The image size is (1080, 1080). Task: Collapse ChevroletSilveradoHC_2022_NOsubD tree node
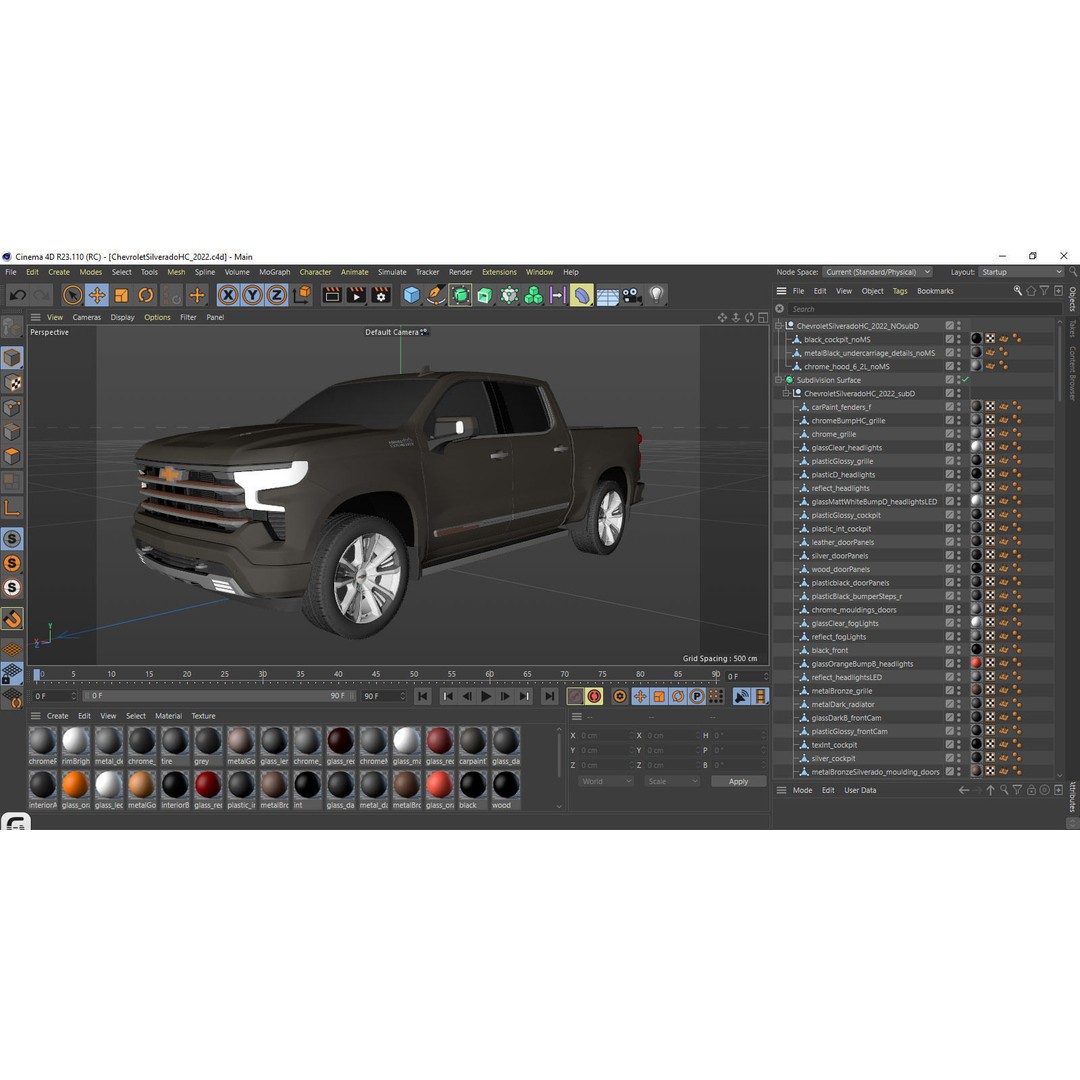[779, 326]
